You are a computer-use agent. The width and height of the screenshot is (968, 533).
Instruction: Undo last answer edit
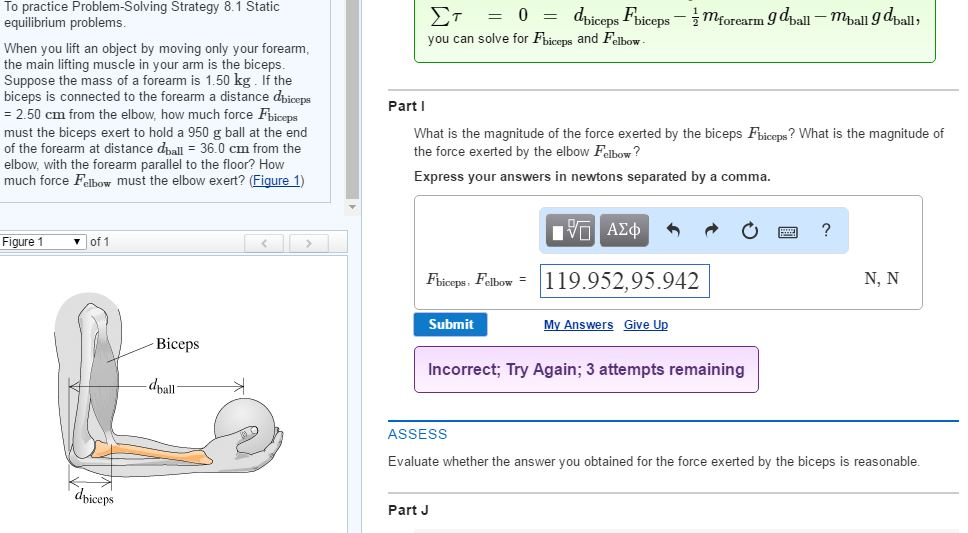tap(673, 230)
